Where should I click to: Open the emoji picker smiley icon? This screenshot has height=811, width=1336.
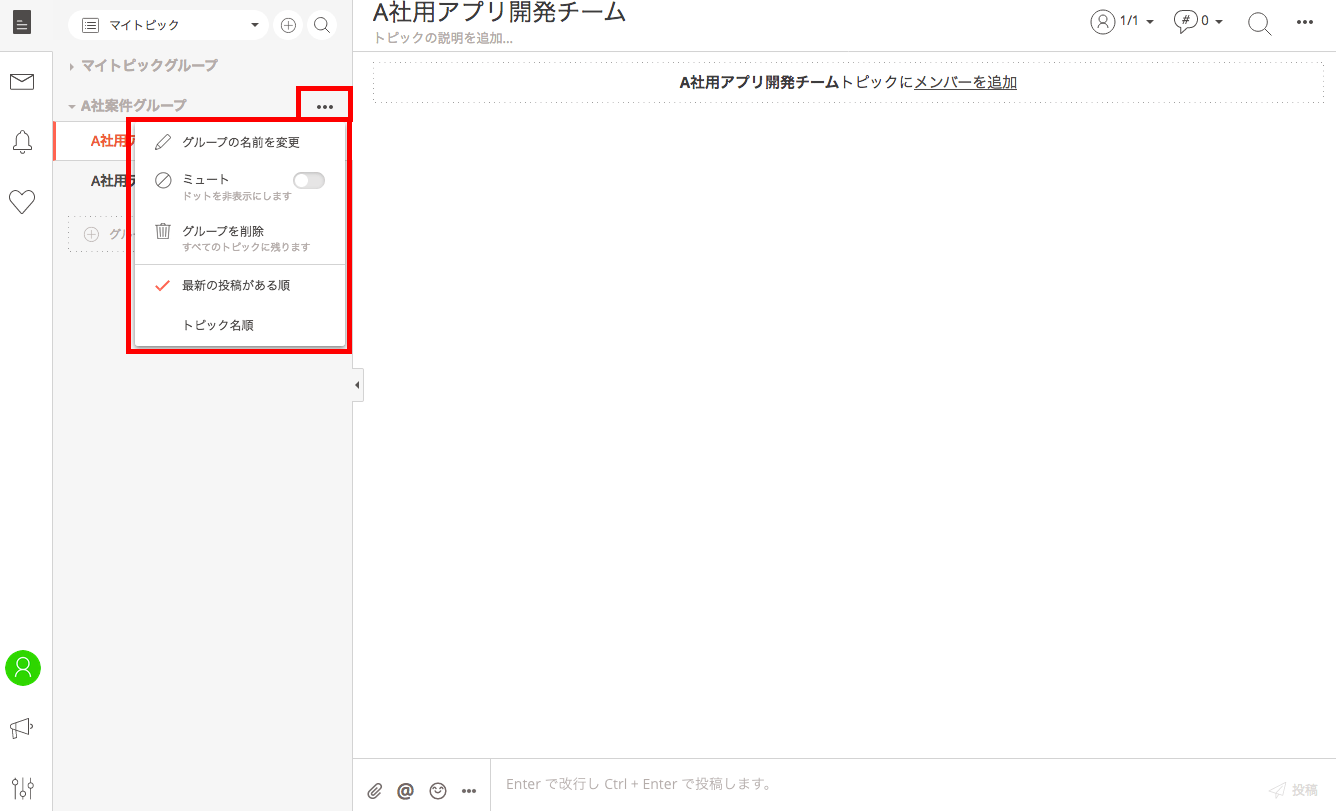coord(438,791)
